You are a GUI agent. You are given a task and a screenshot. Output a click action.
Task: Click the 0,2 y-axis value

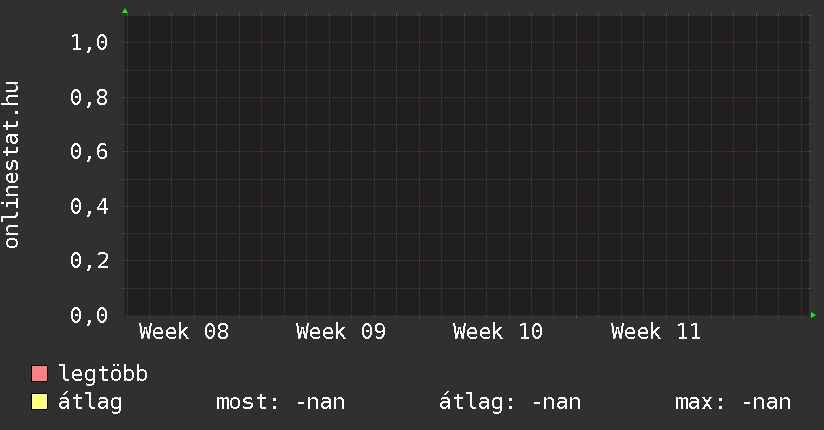tap(89, 261)
